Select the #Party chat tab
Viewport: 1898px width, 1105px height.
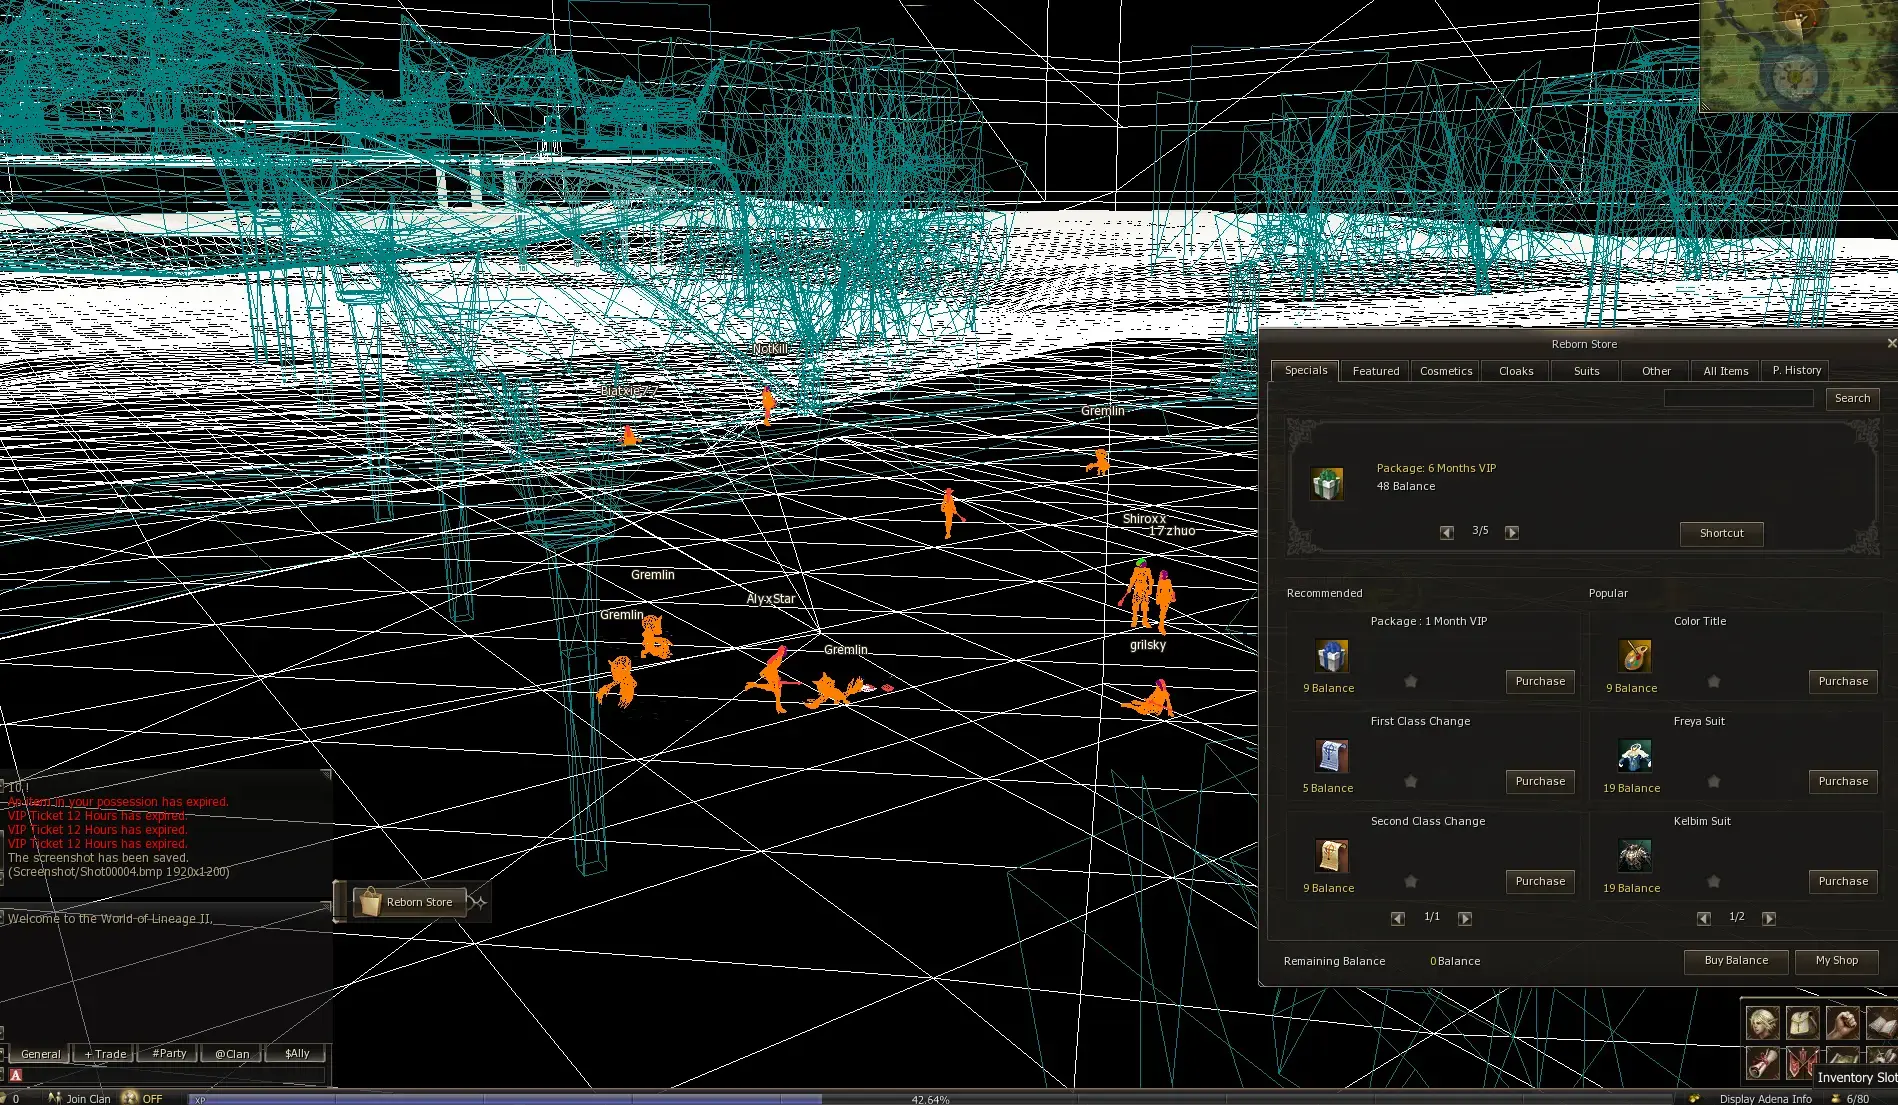pyautogui.click(x=168, y=1054)
